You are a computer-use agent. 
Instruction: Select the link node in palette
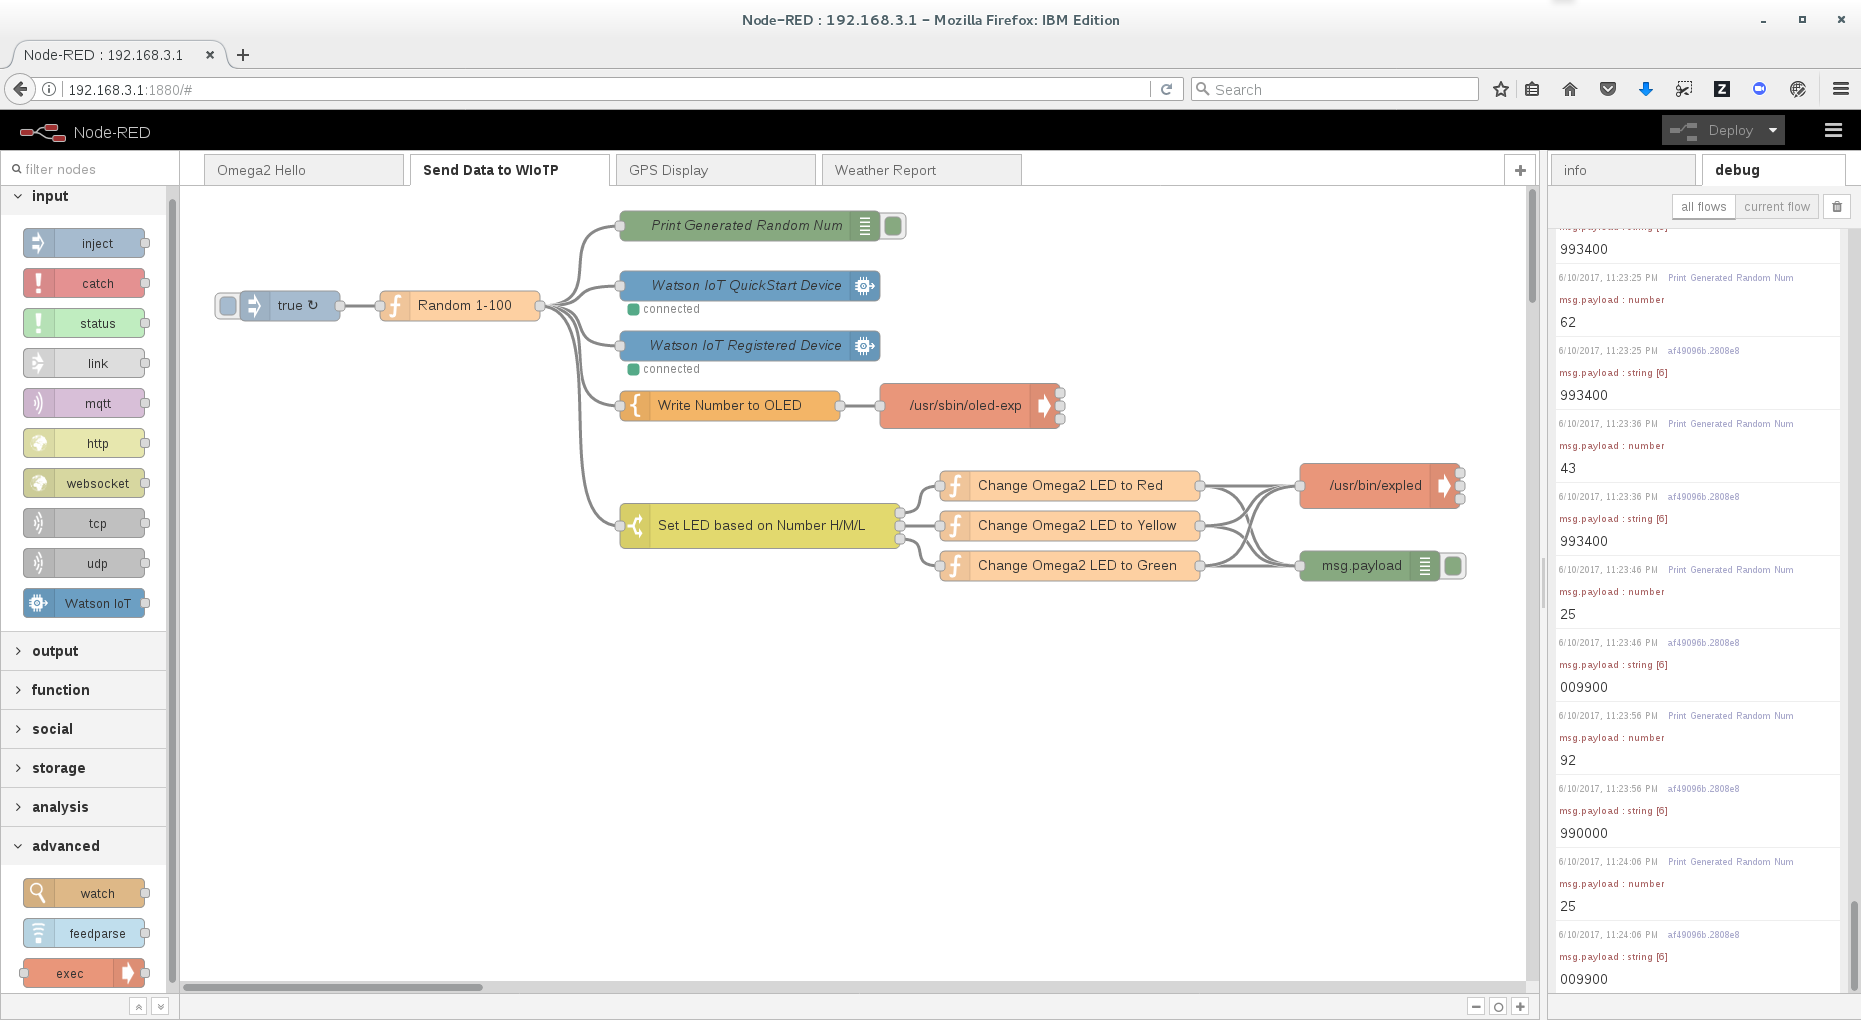pos(84,363)
